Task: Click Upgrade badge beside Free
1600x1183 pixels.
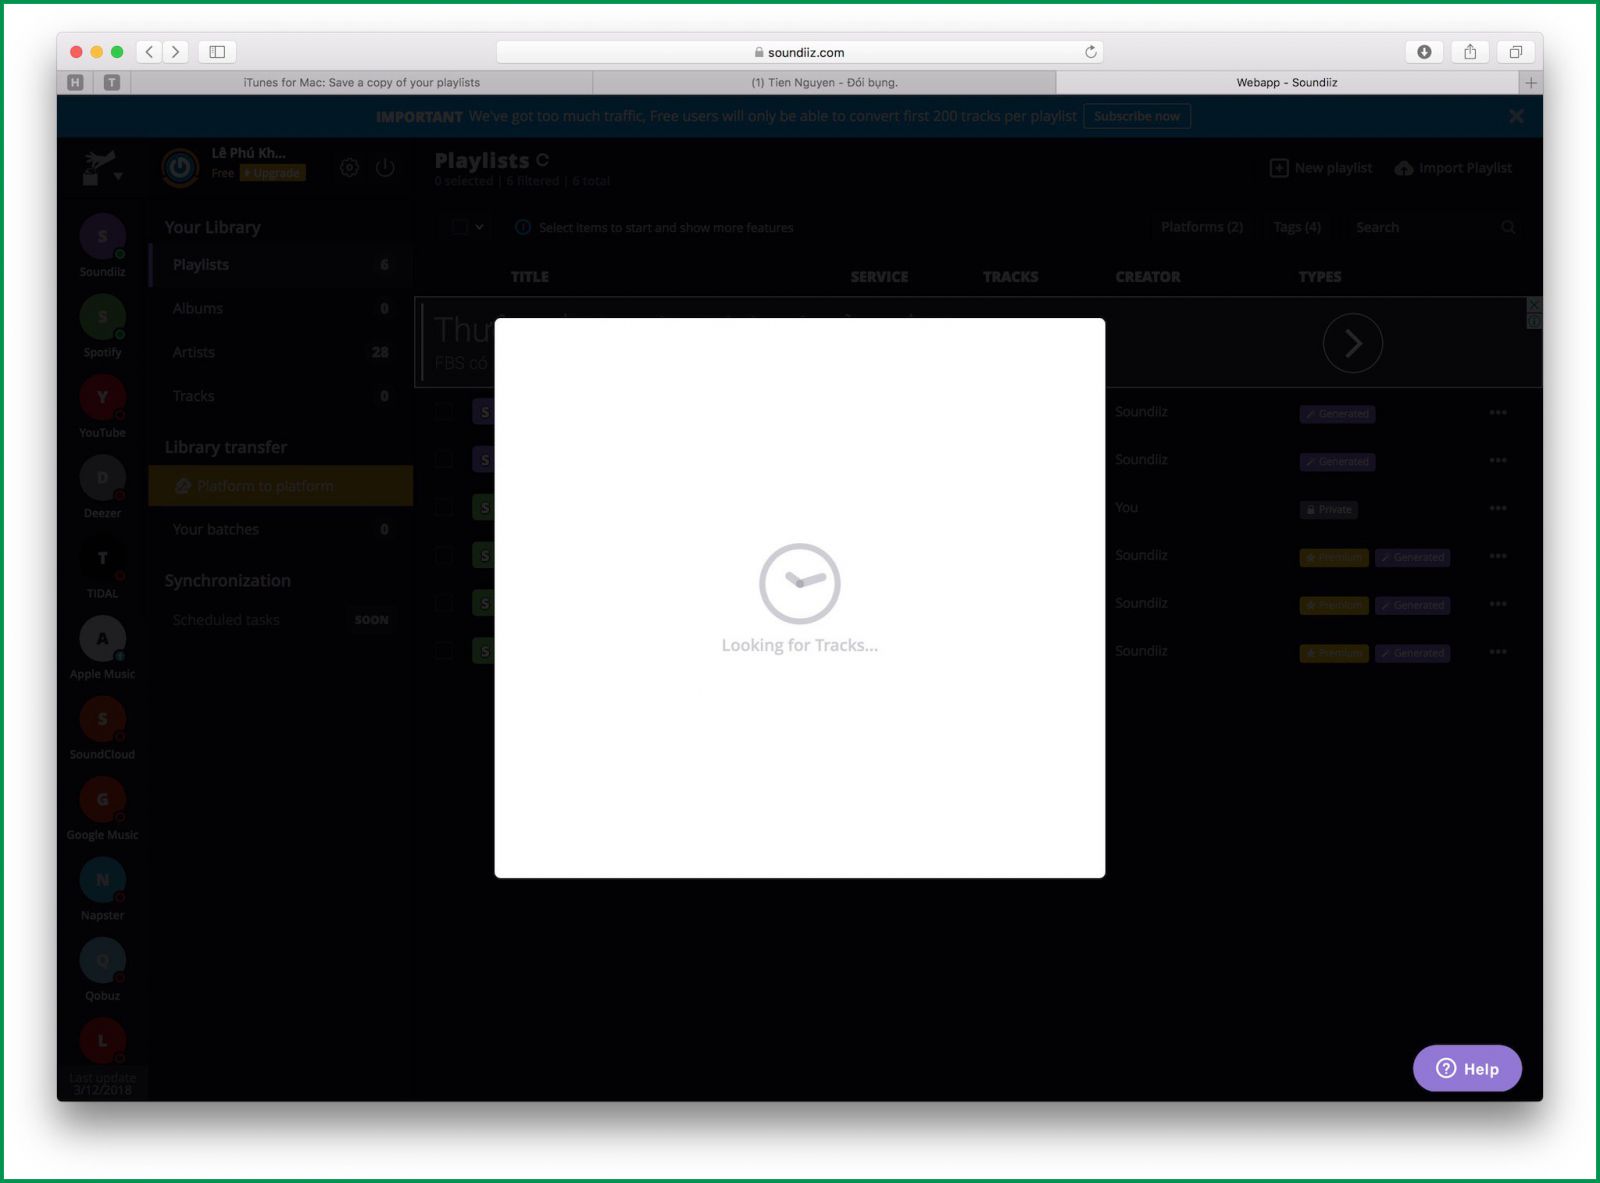Action: coord(273,173)
